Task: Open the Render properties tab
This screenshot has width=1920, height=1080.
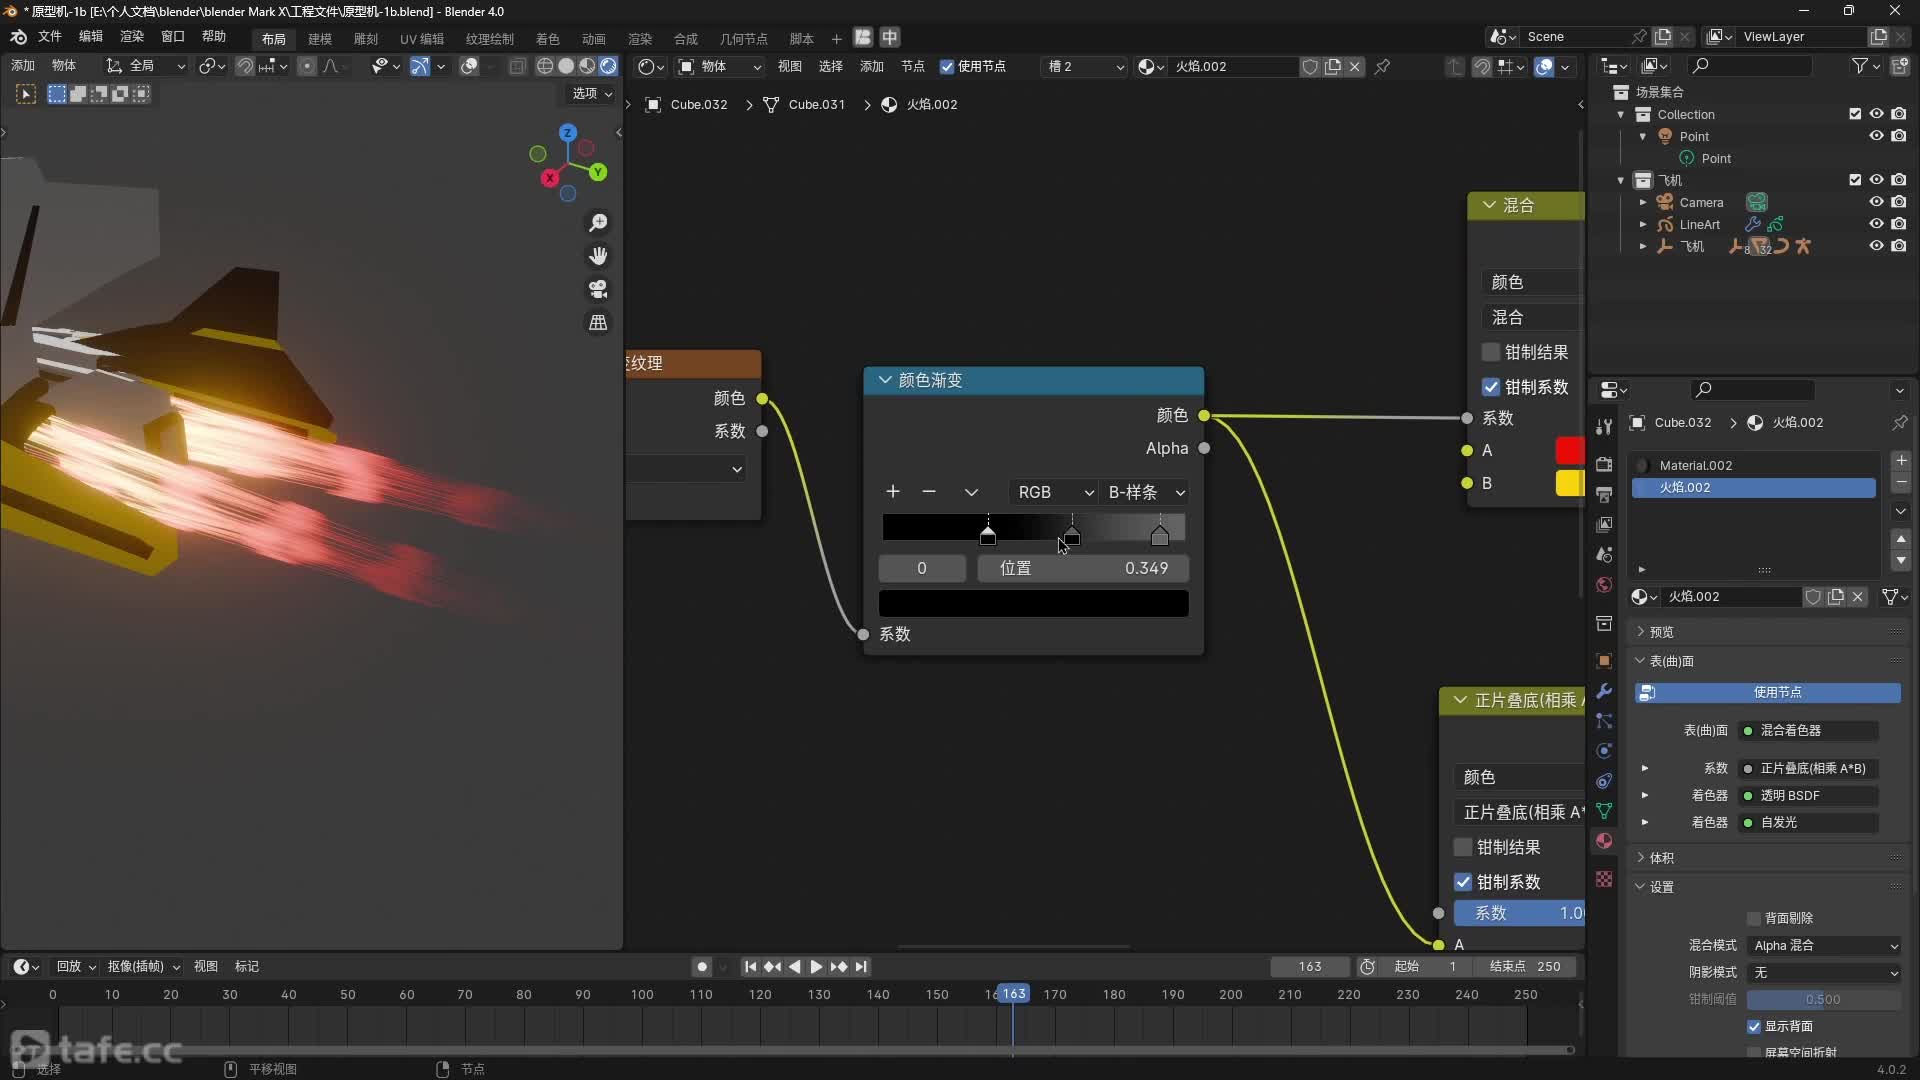Action: coord(1604,464)
